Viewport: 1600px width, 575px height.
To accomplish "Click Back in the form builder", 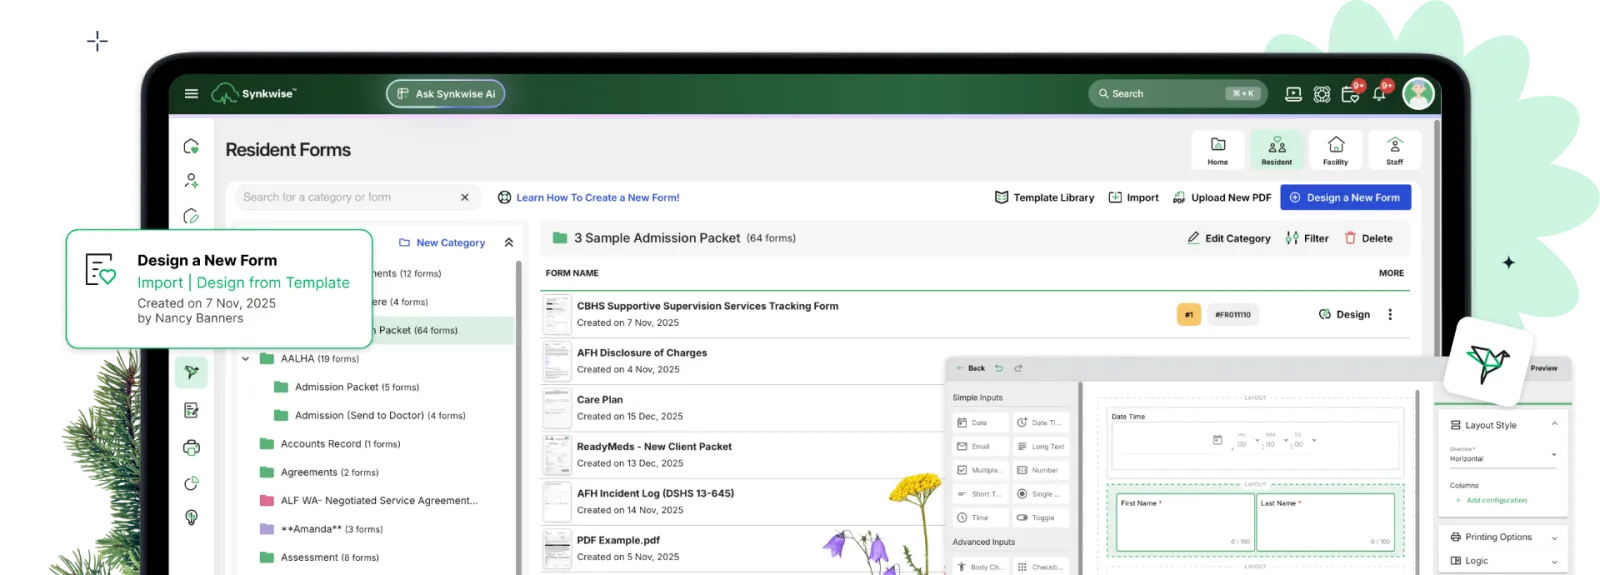I will click(971, 368).
